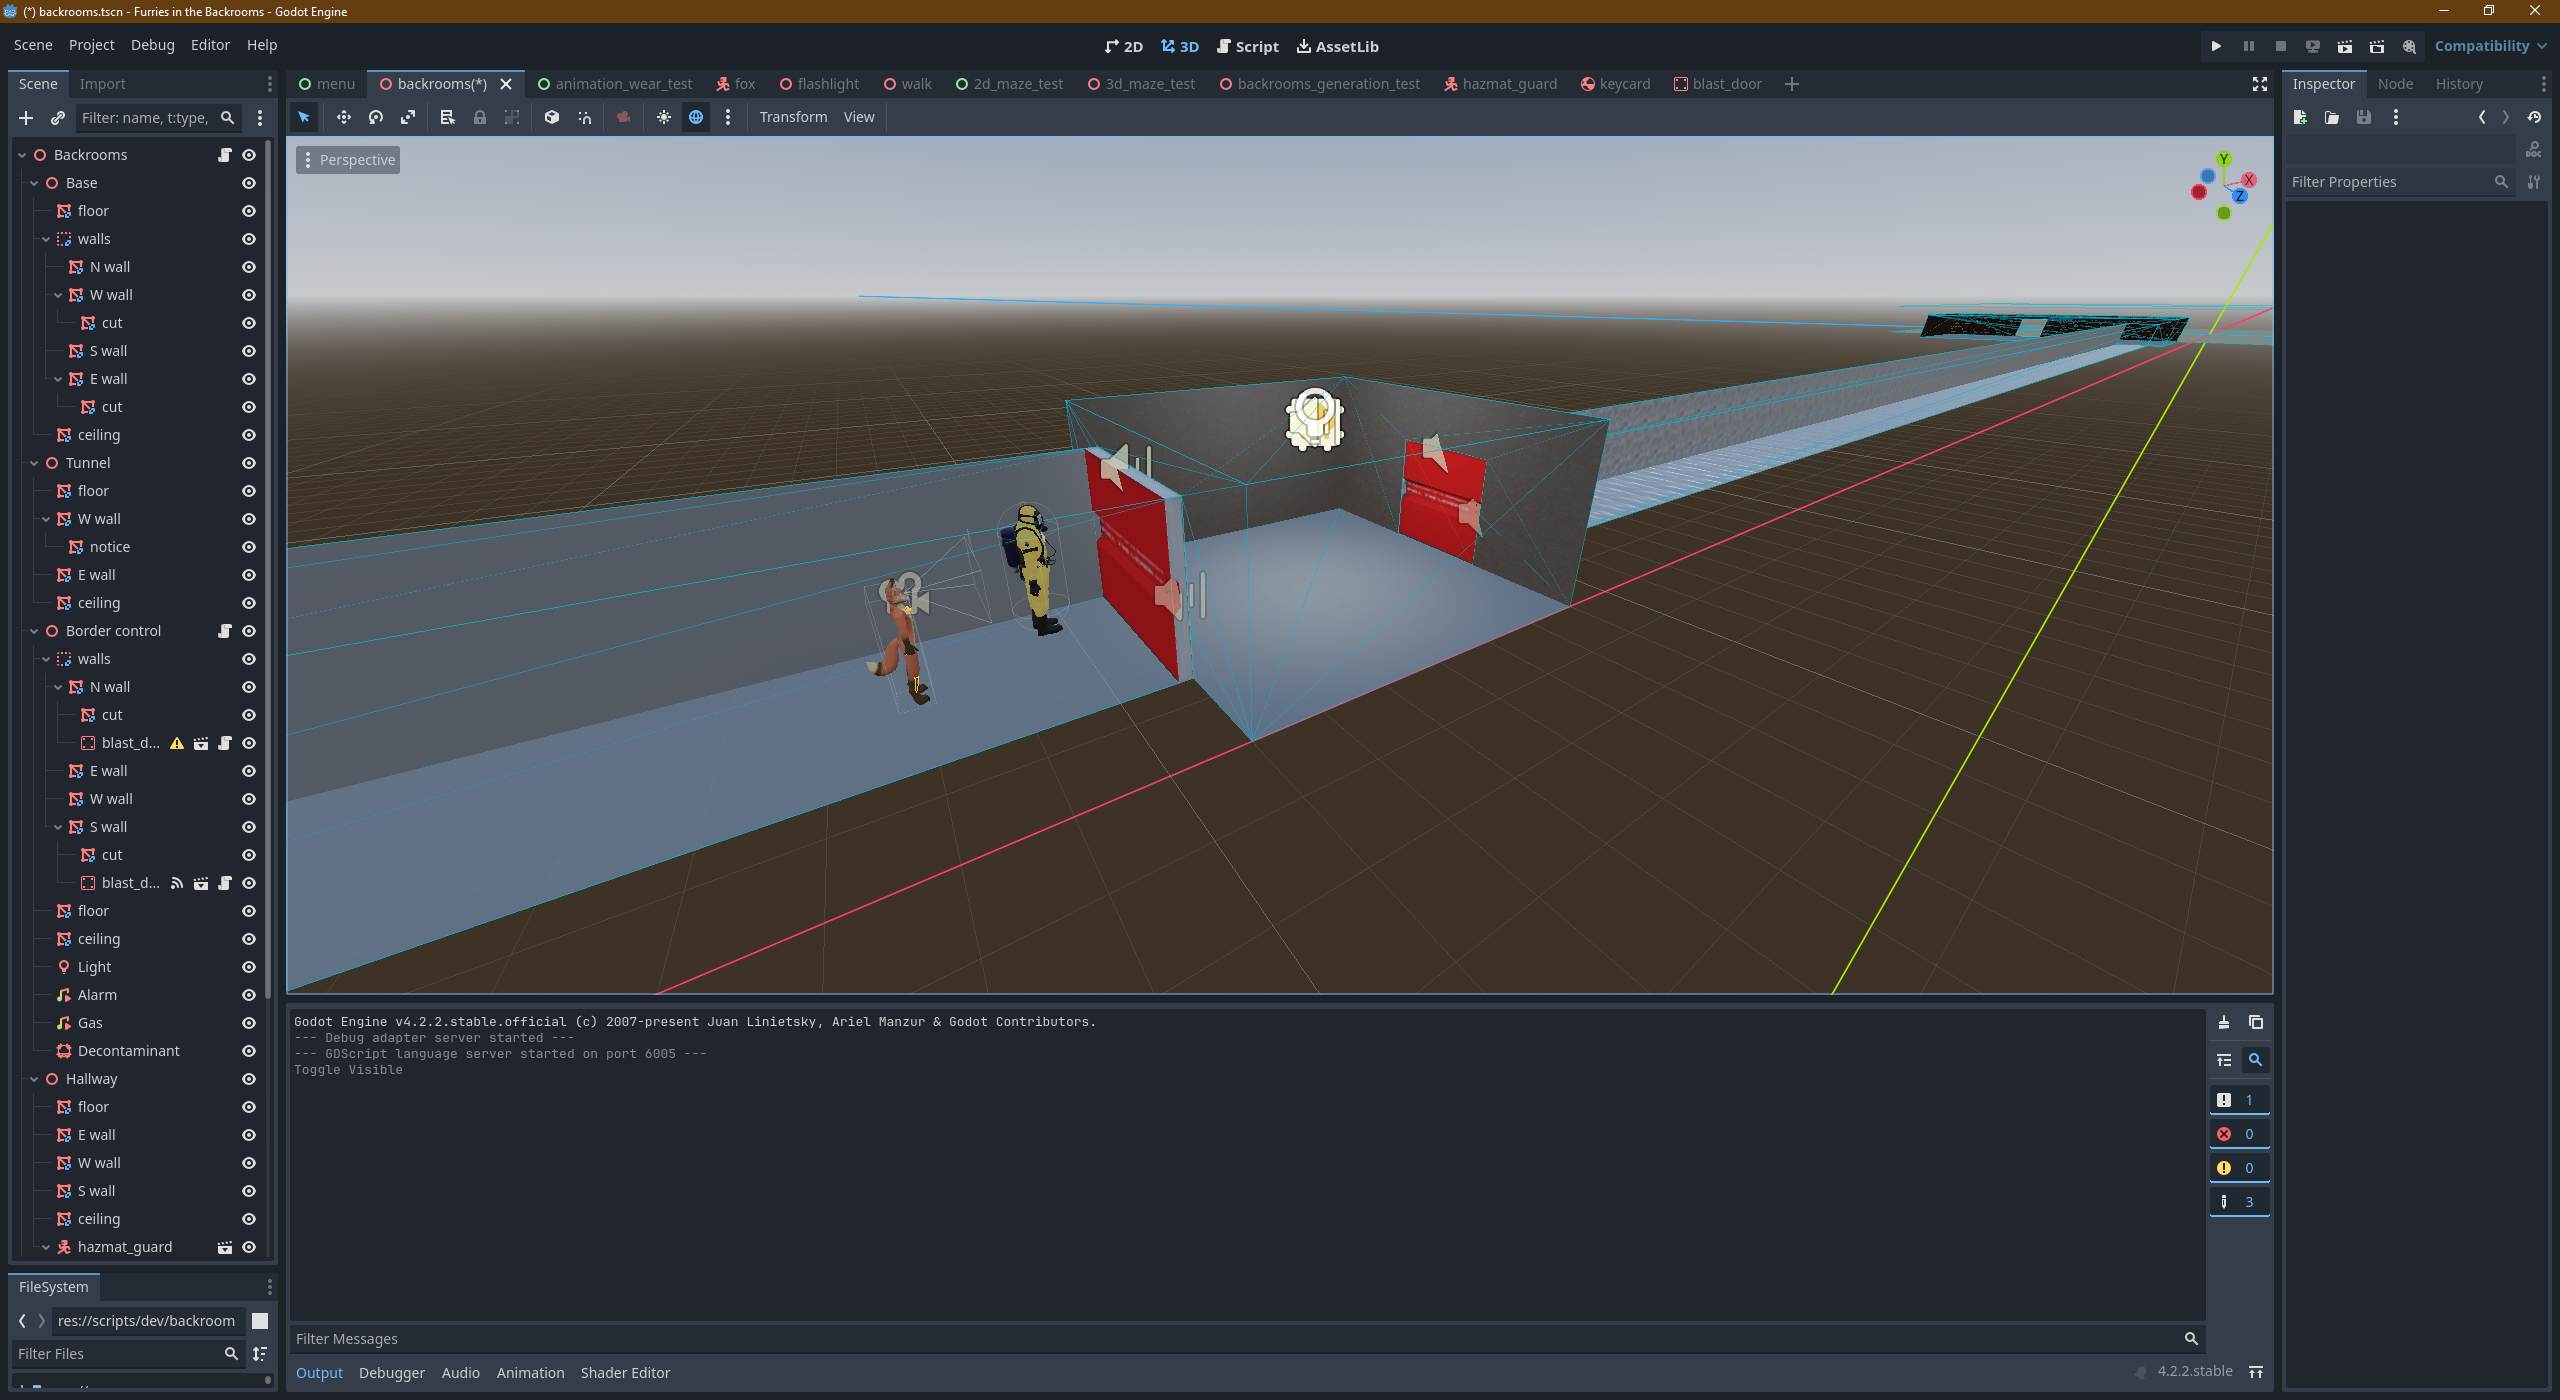This screenshot has width=2560, height=1400.
Task: Expand the hazmat_guard node
Action: (x=46, y=1247)
